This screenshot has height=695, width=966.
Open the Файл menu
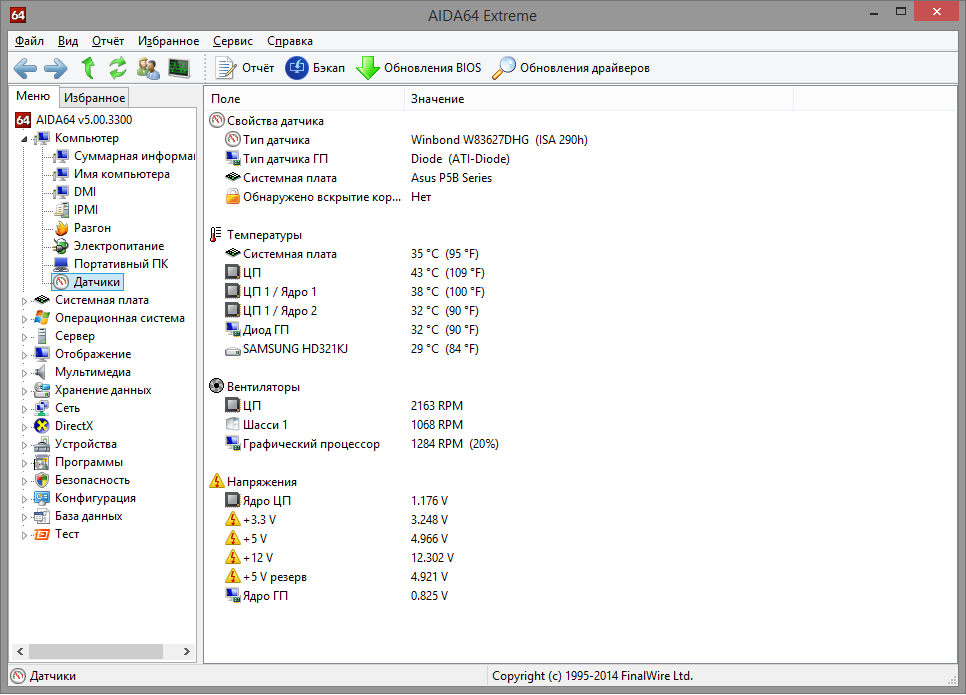(29, 41)
